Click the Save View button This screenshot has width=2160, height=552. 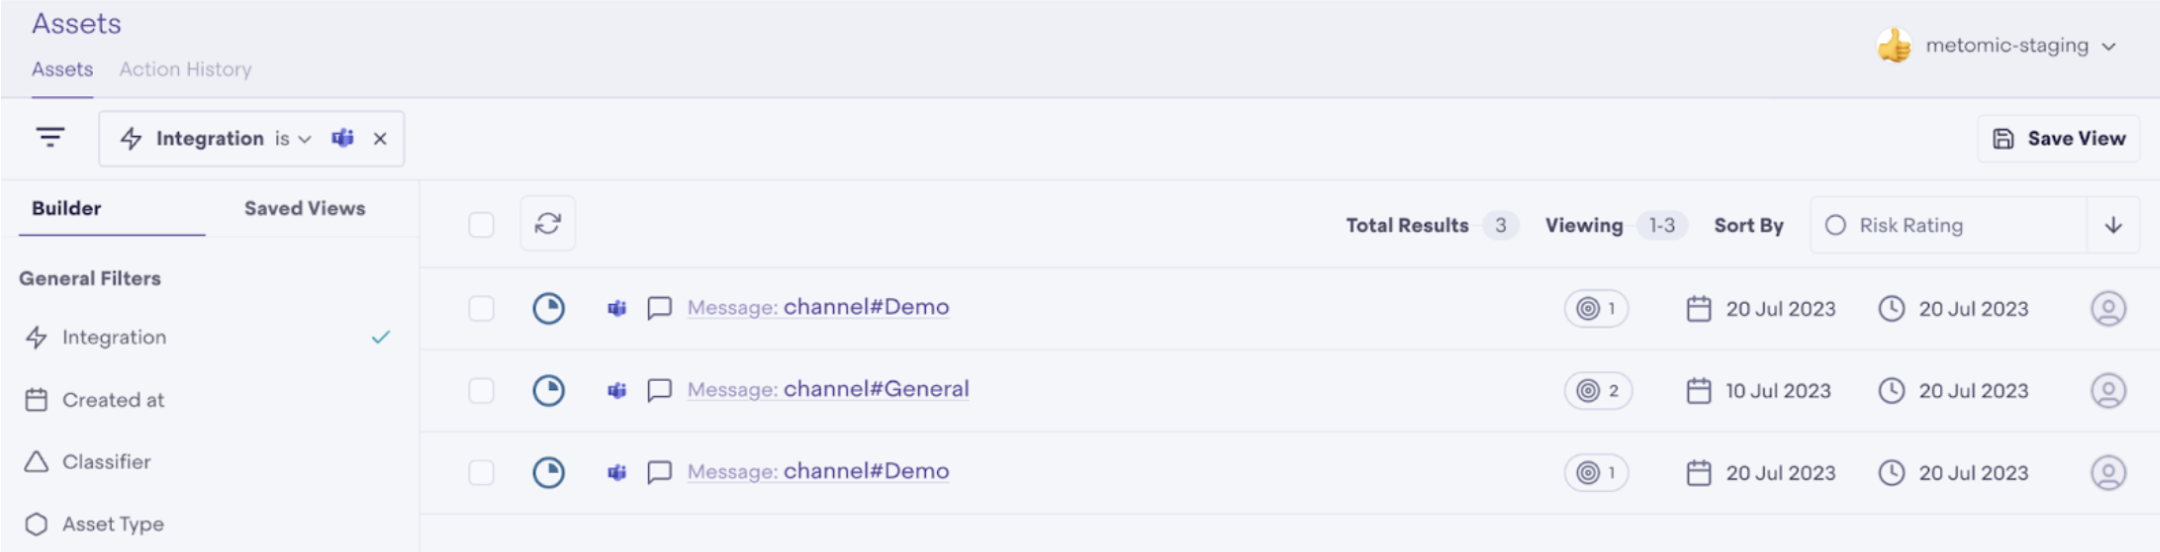click(2058, 139)
